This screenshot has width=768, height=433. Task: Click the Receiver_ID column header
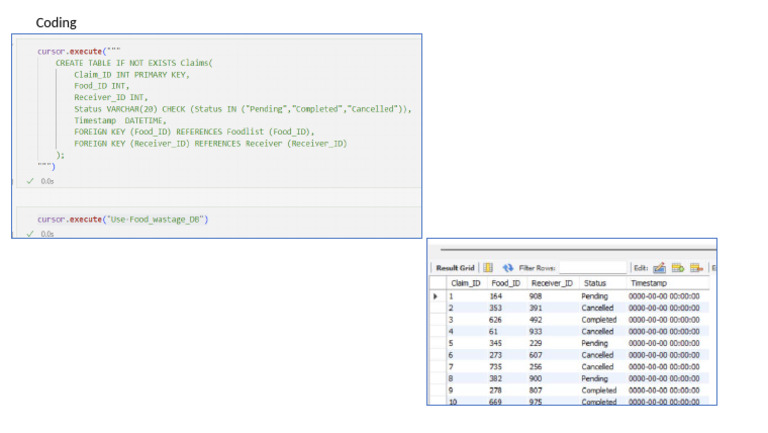coord(552,283)
